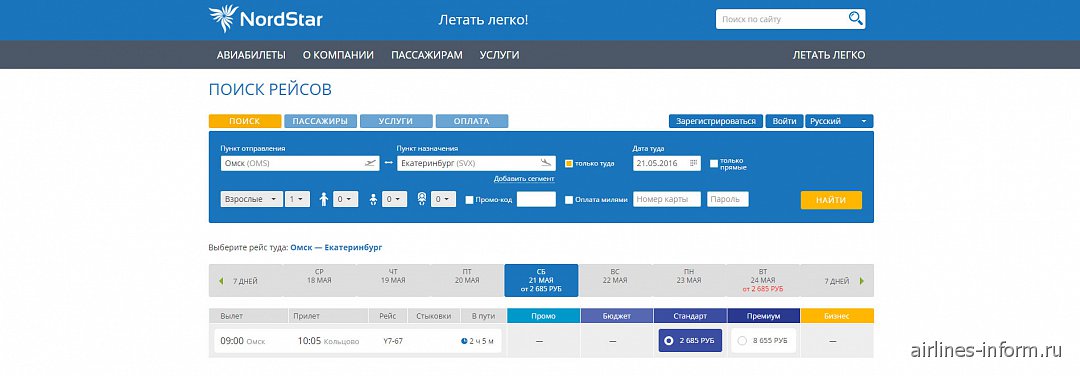Click the Пароль input field
The width and height of the screenshot is (1080, 376).
(x=727, y=200)
